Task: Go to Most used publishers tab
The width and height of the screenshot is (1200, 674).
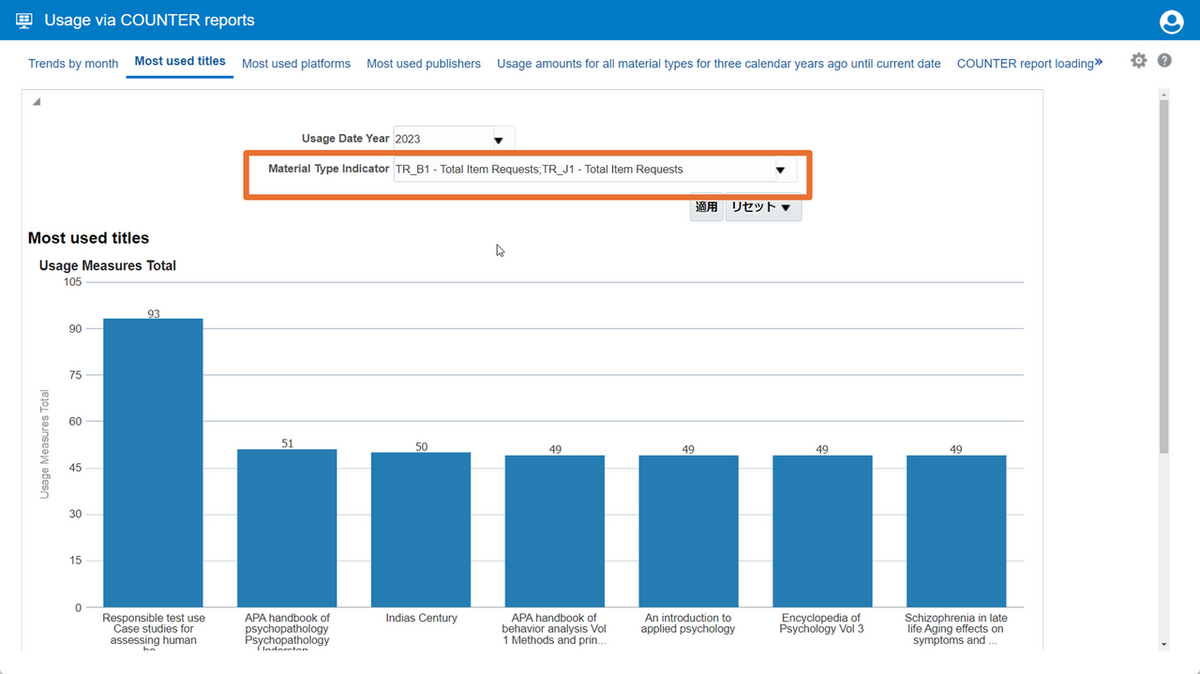Action: [x=423, y=63]
